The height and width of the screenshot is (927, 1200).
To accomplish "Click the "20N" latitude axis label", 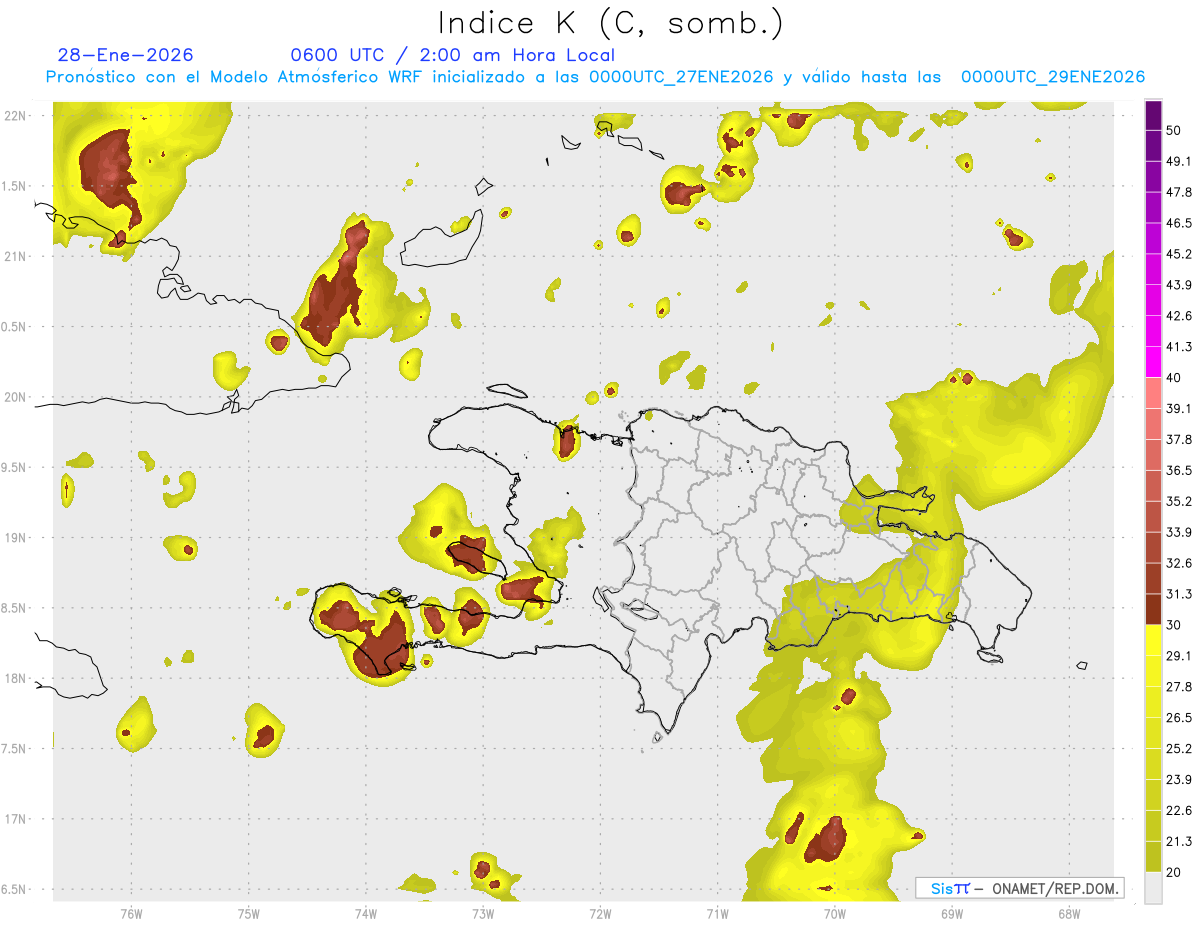I will coord(14,397).
